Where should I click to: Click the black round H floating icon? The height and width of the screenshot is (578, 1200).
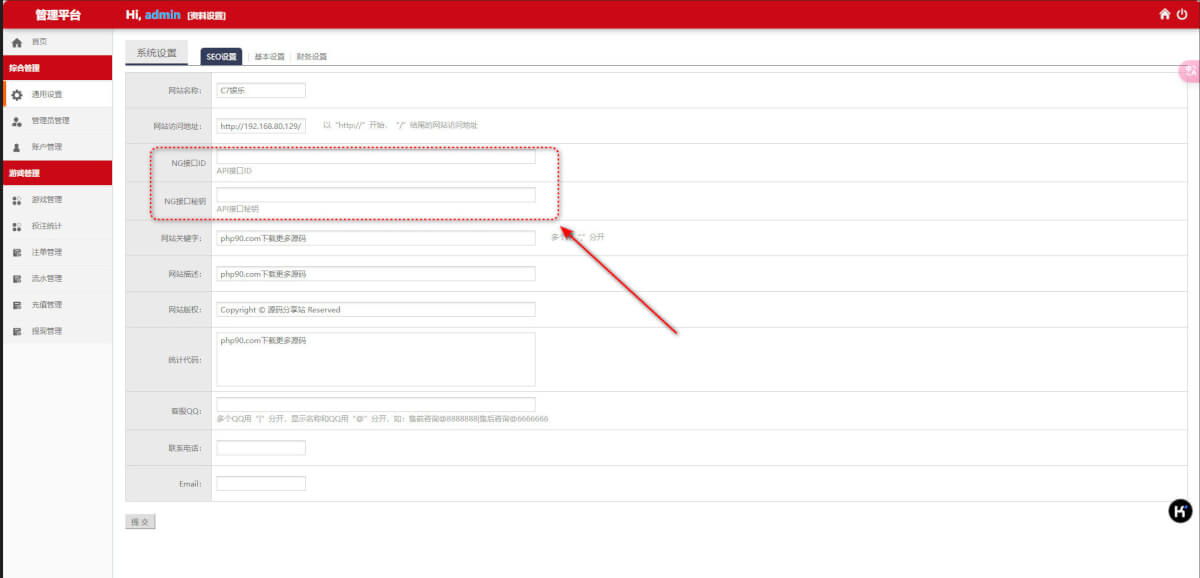[x=1180, y=511]
